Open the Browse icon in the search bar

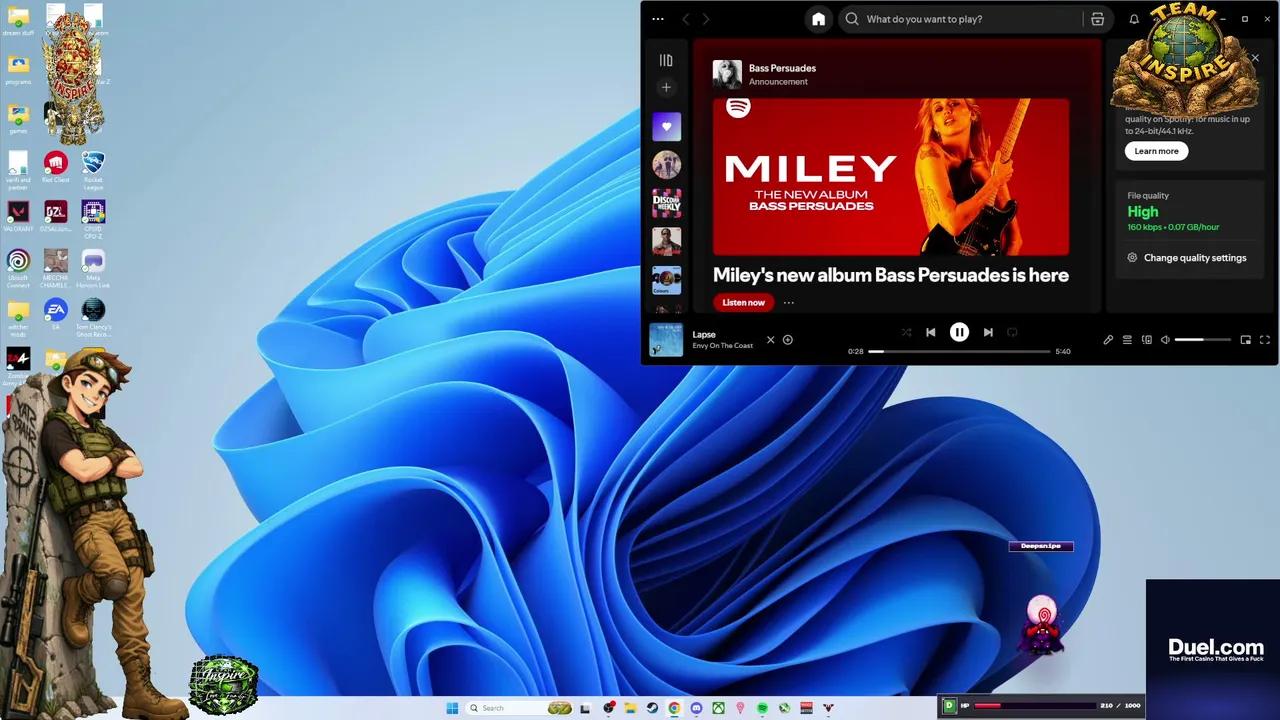pyautogui.click(x=1097, y=19)
